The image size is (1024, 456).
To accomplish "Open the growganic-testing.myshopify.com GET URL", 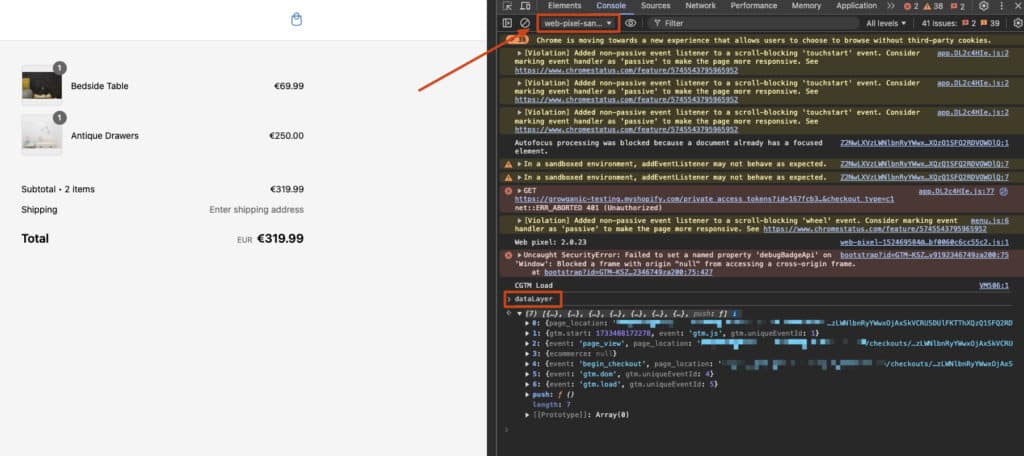I will 704,199.
